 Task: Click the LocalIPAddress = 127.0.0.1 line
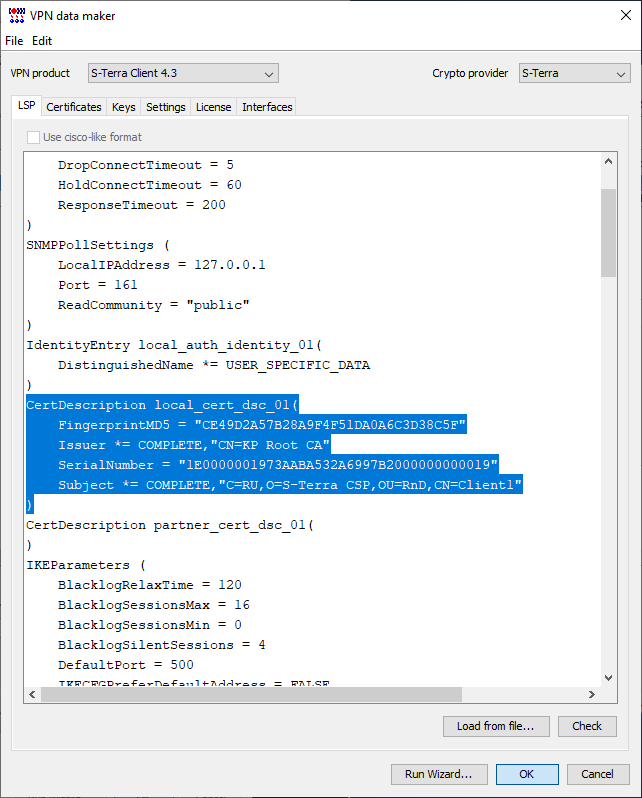(x=161, y=265)
